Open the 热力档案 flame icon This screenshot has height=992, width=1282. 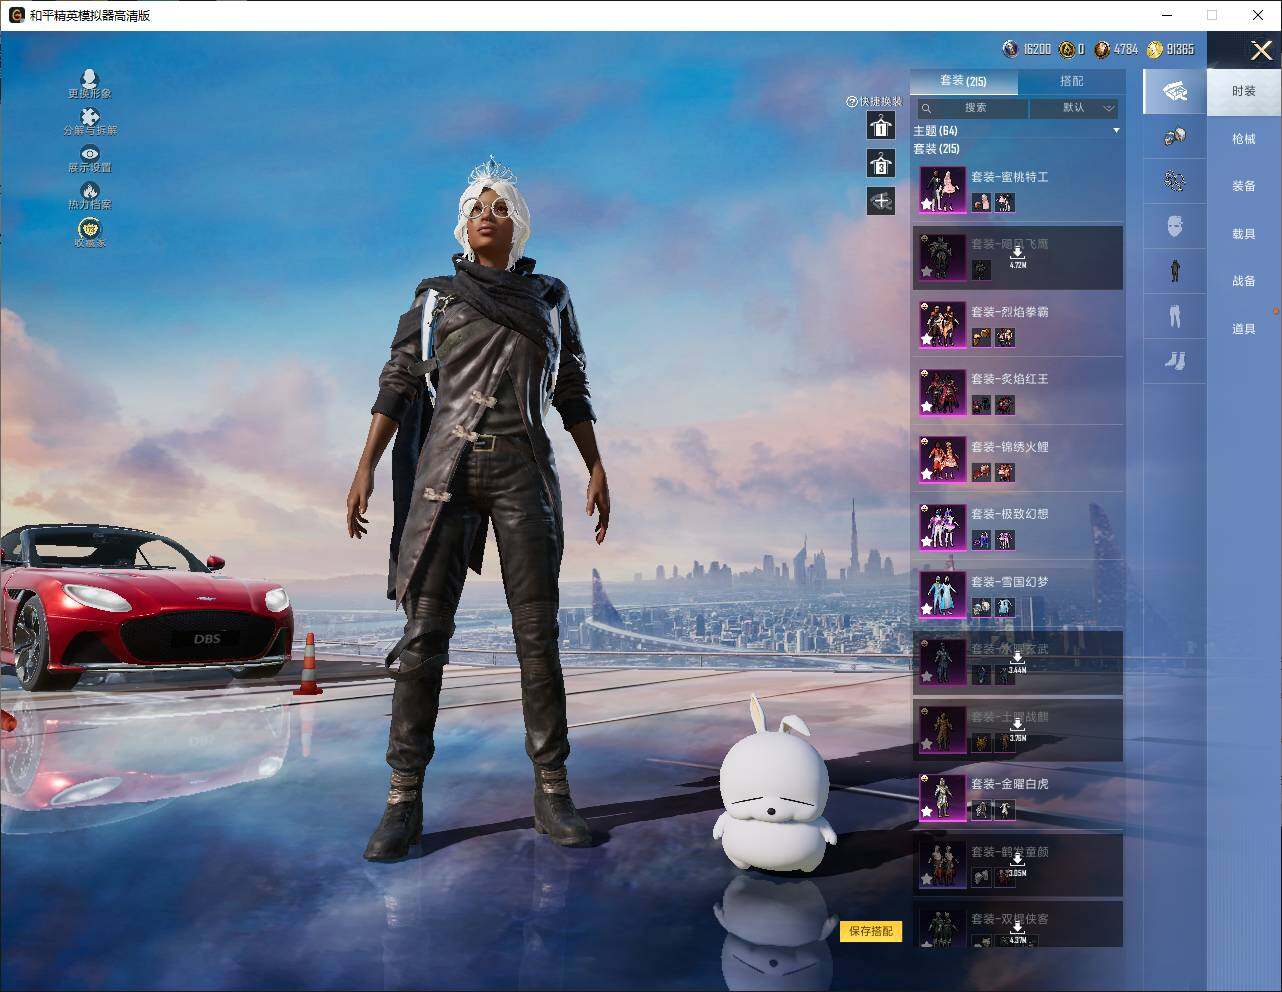click(x=90, y=191)
